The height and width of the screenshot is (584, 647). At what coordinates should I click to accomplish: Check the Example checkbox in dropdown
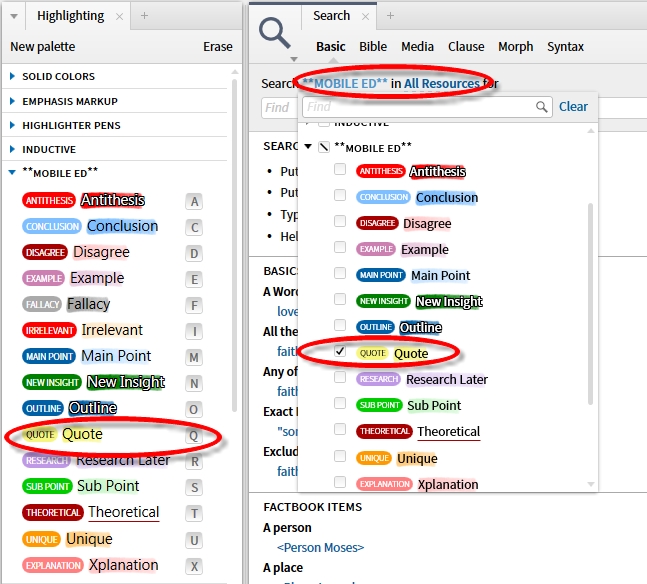pyautogui.click(x=340, y=247)
